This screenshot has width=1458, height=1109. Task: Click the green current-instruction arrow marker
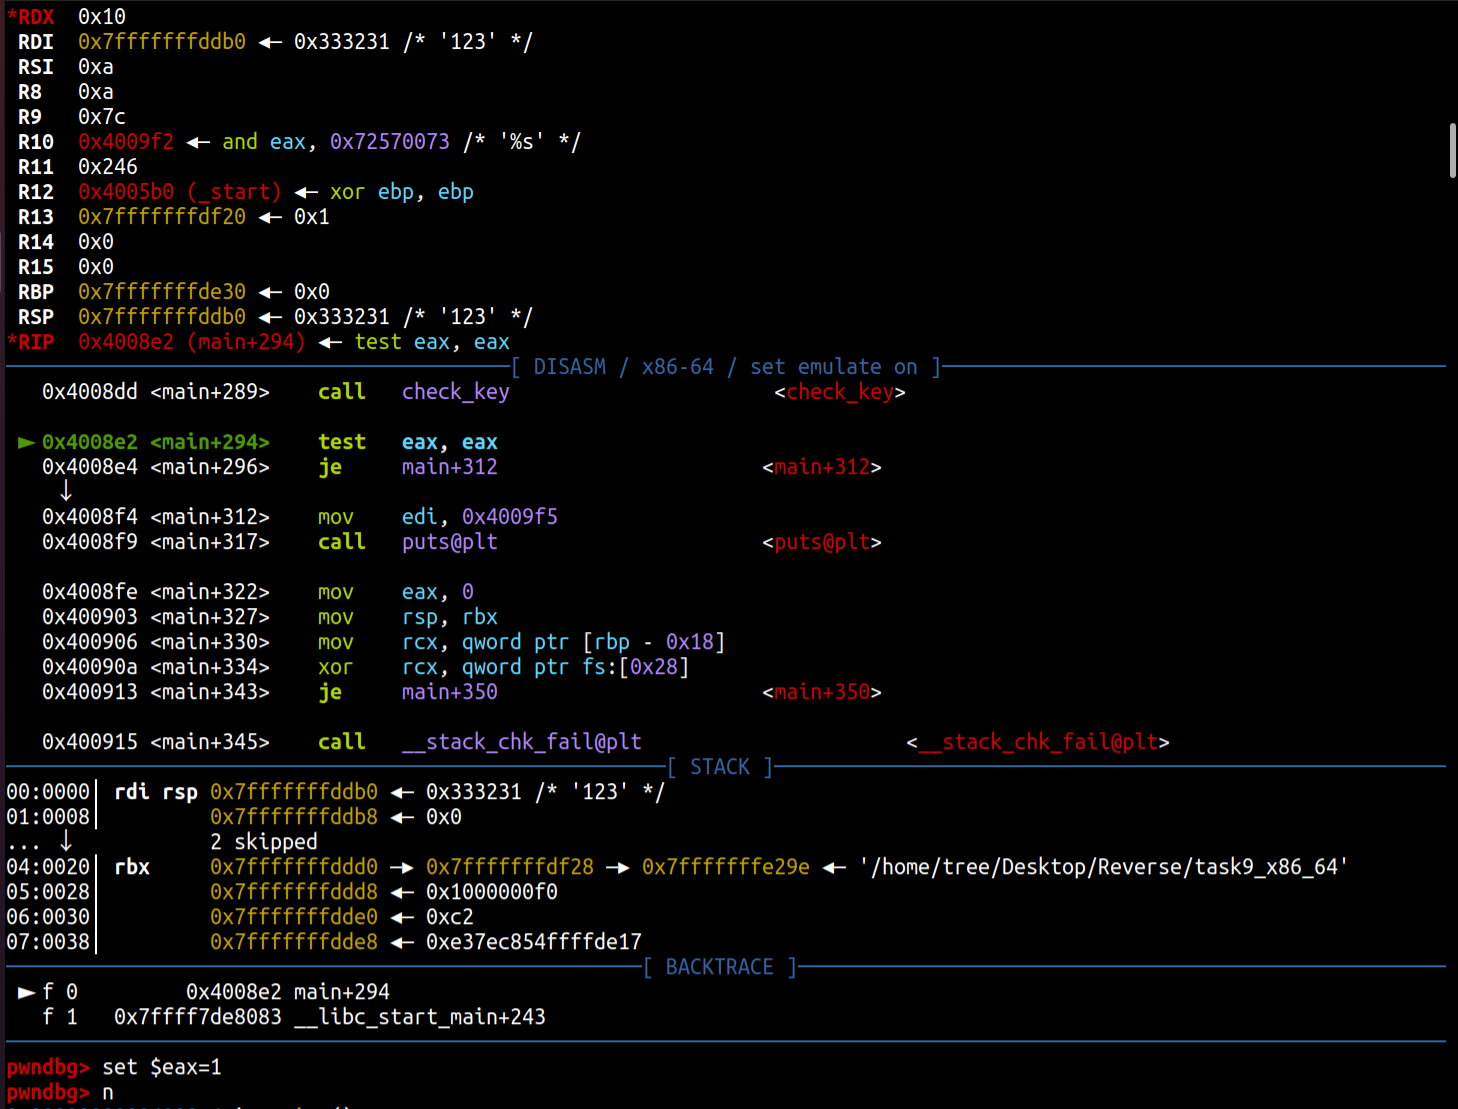coord(26,442)
